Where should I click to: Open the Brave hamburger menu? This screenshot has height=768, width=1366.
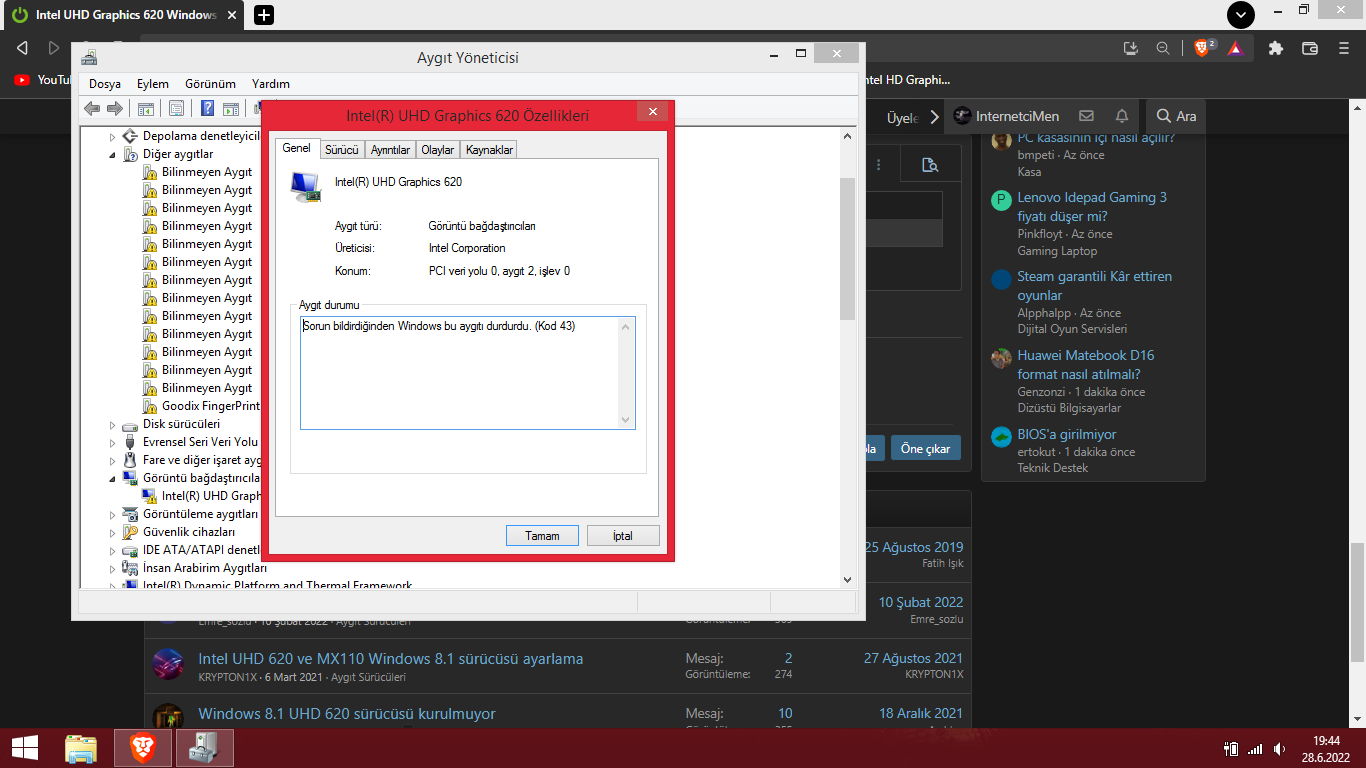pyautogui.click(x=1343, y=47)
